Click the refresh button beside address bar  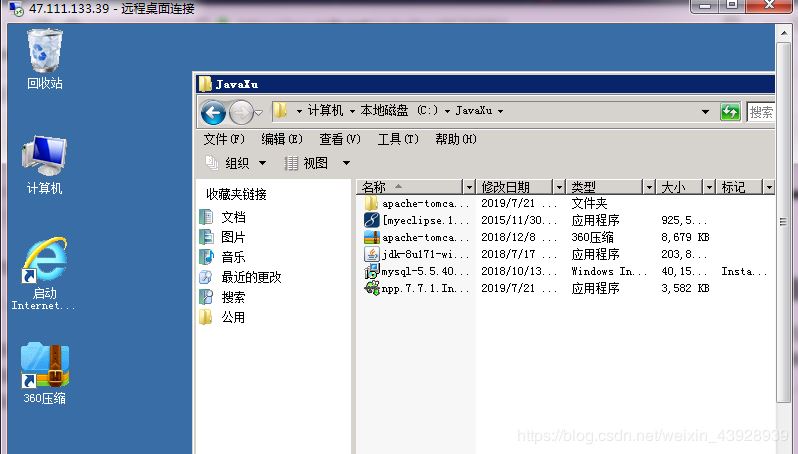point(731,111)
